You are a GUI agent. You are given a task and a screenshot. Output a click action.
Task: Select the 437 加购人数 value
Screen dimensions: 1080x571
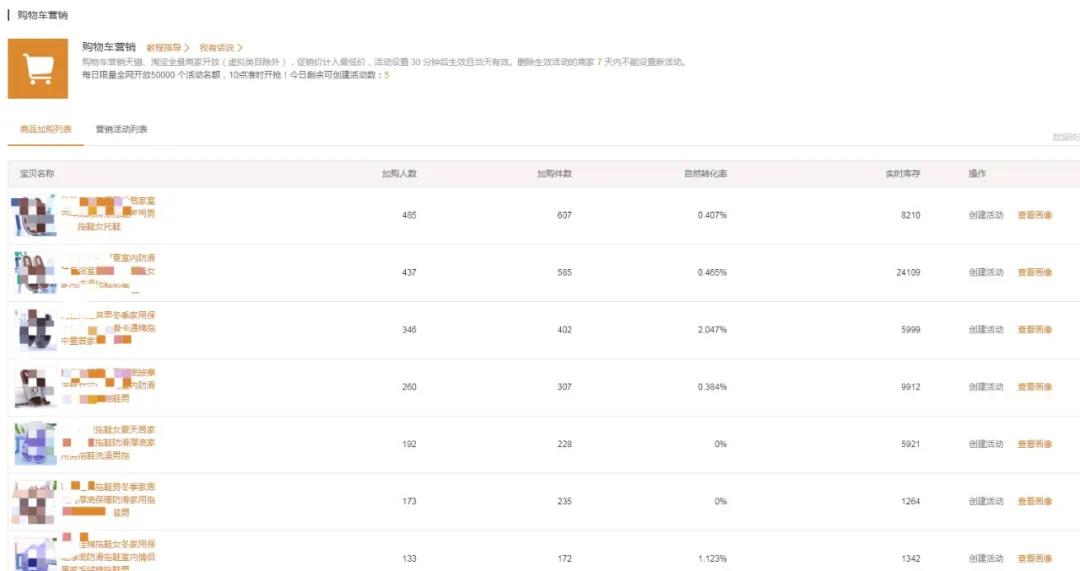click(x=409, y=272)
